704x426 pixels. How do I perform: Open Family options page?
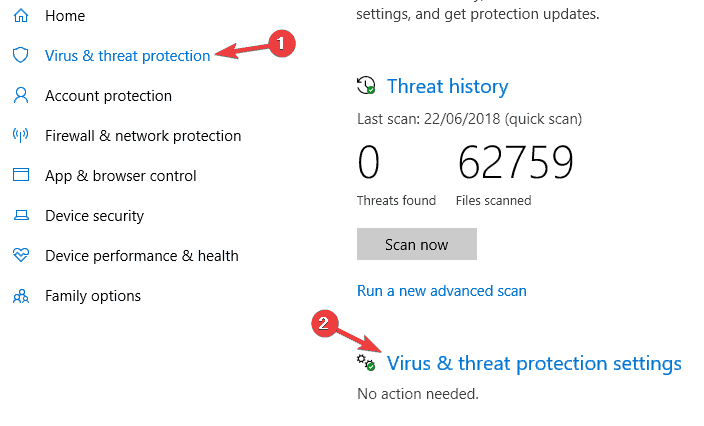click(x=93, y=296)
